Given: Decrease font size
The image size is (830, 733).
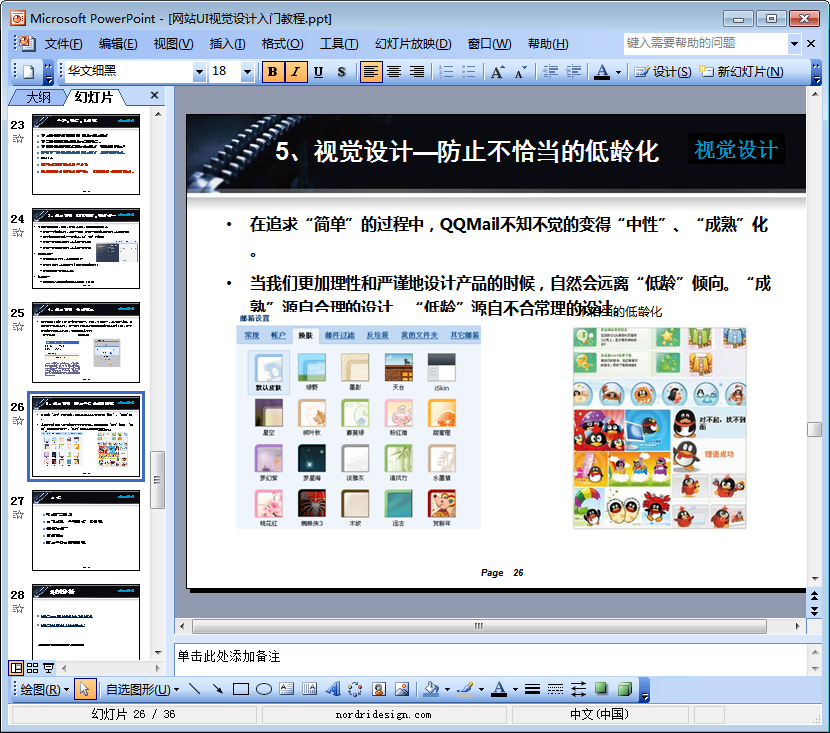Looking at the screenshot, I should point(521,71).
